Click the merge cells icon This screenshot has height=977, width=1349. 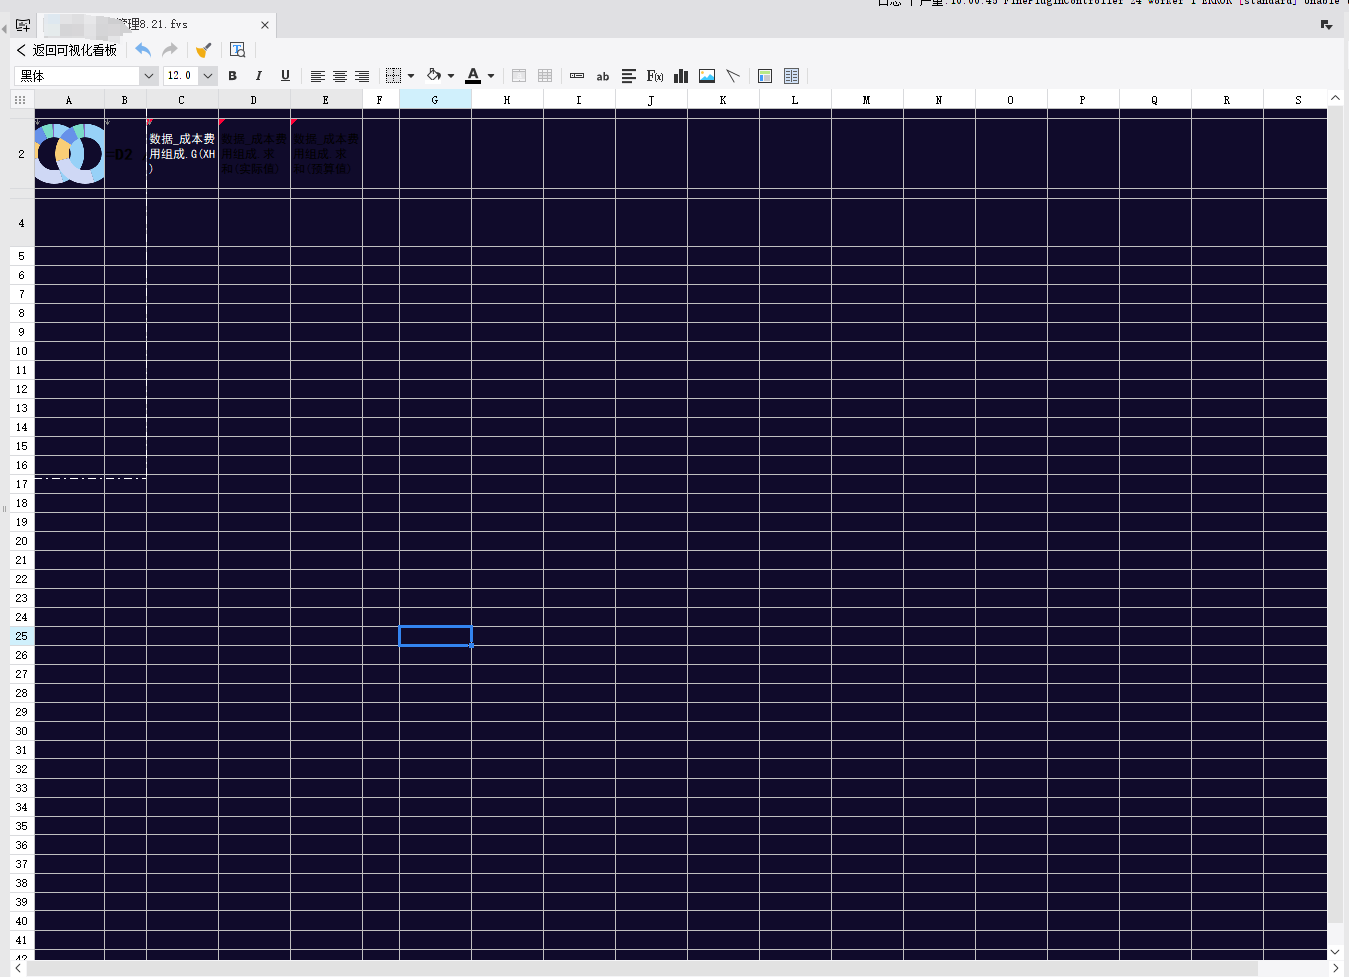(519, 76)
